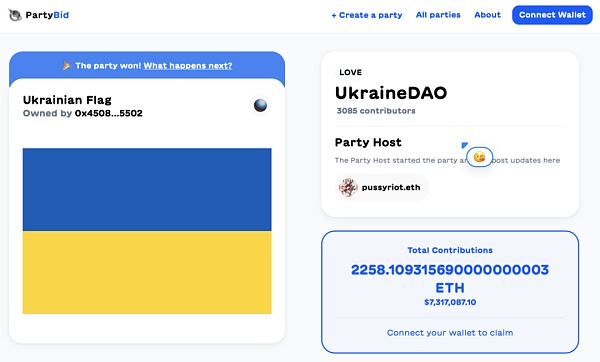Click owner address 0x4508...5502

point(109,113)
